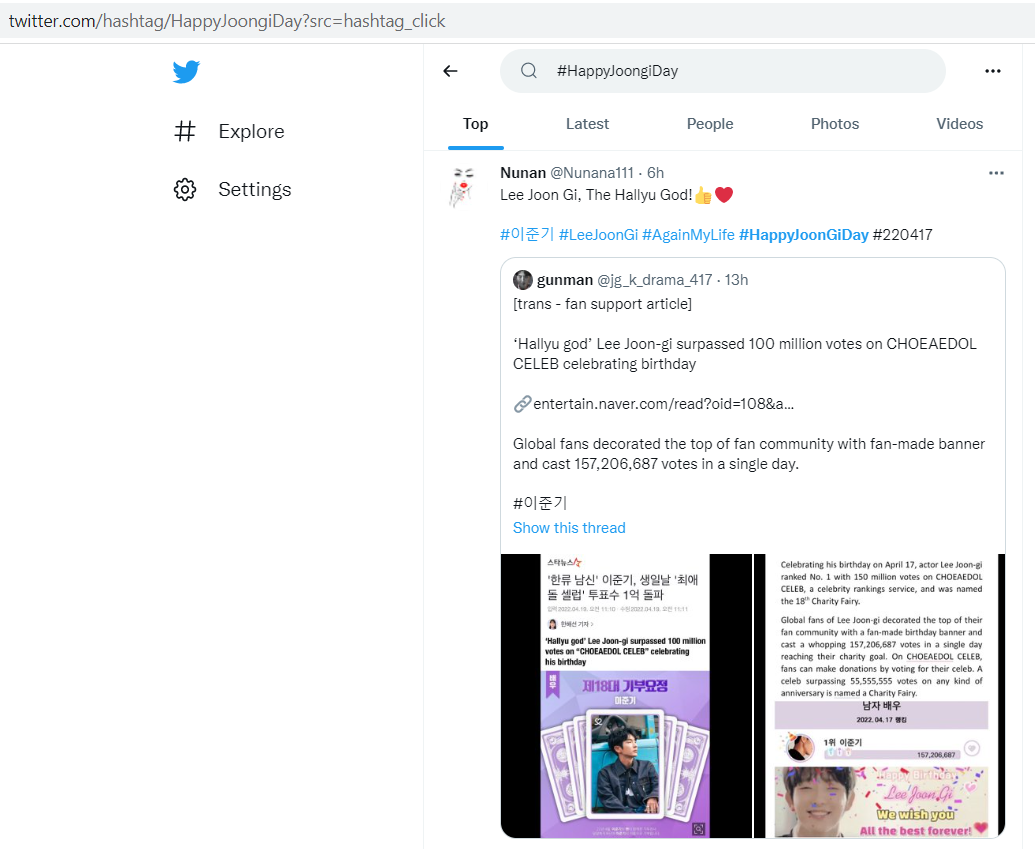Click the link chain icon before the Naver URL
Viewport: 1035px width, 849px height.
click(522, 404)
